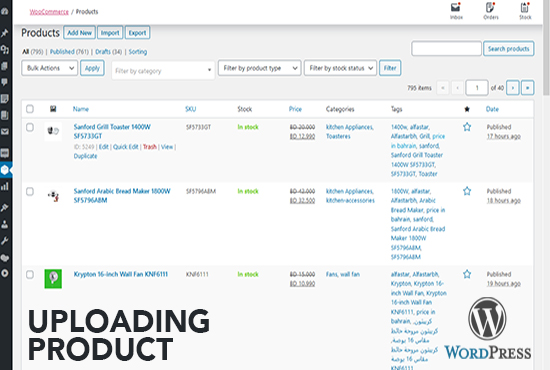Open Appearance brush icon in sidebar
The height and width of the screenshot is (370, 550).
tap(5, 208)
